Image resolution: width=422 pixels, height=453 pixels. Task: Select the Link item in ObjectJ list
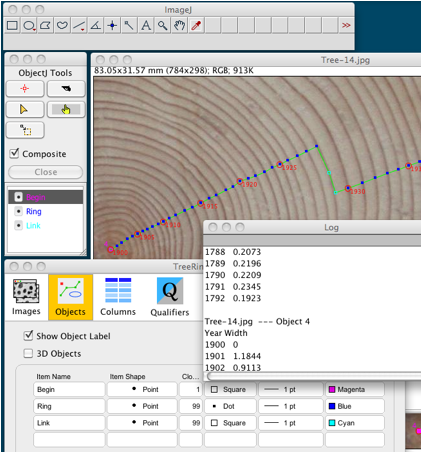45,226
